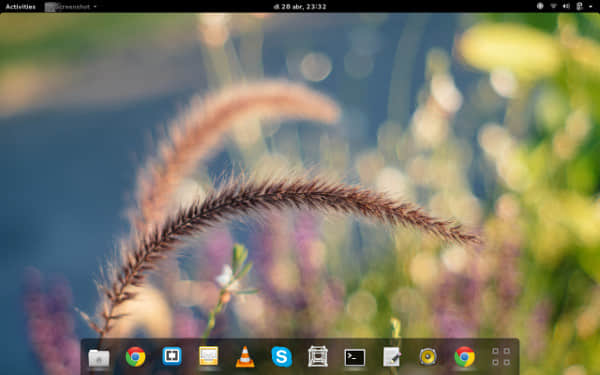Open the yellow notes app in the dock
Viewport: 600px width, 375px height.
point(209,356)
